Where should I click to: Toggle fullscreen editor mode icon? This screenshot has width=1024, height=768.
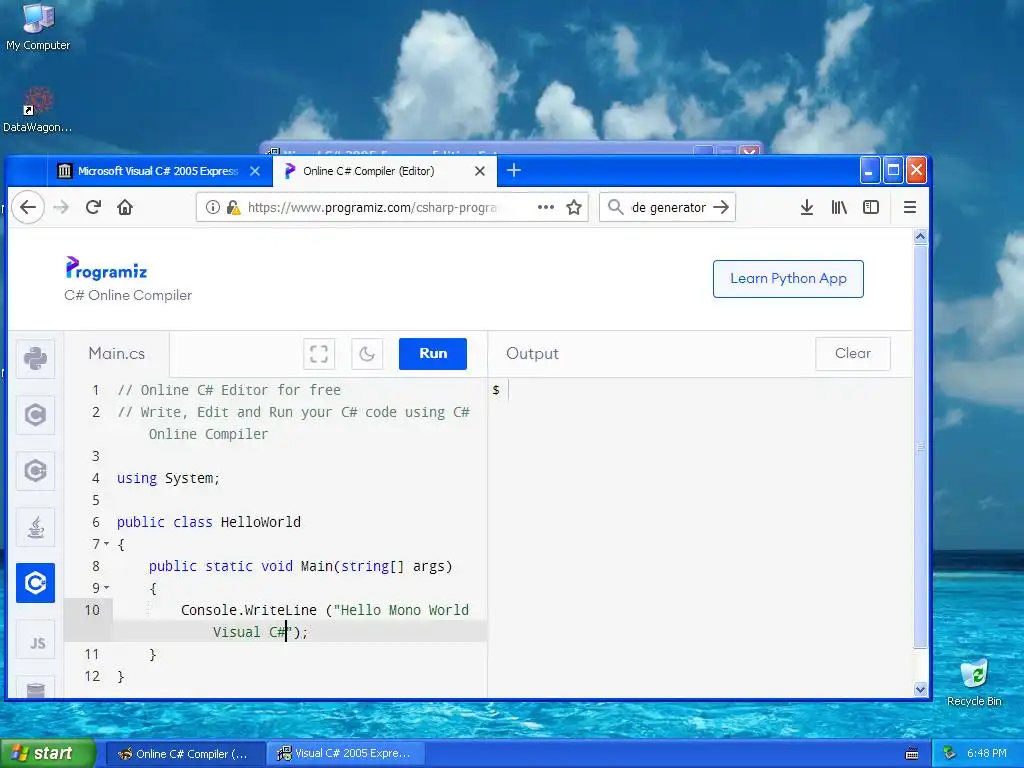[x=319, y=354]
